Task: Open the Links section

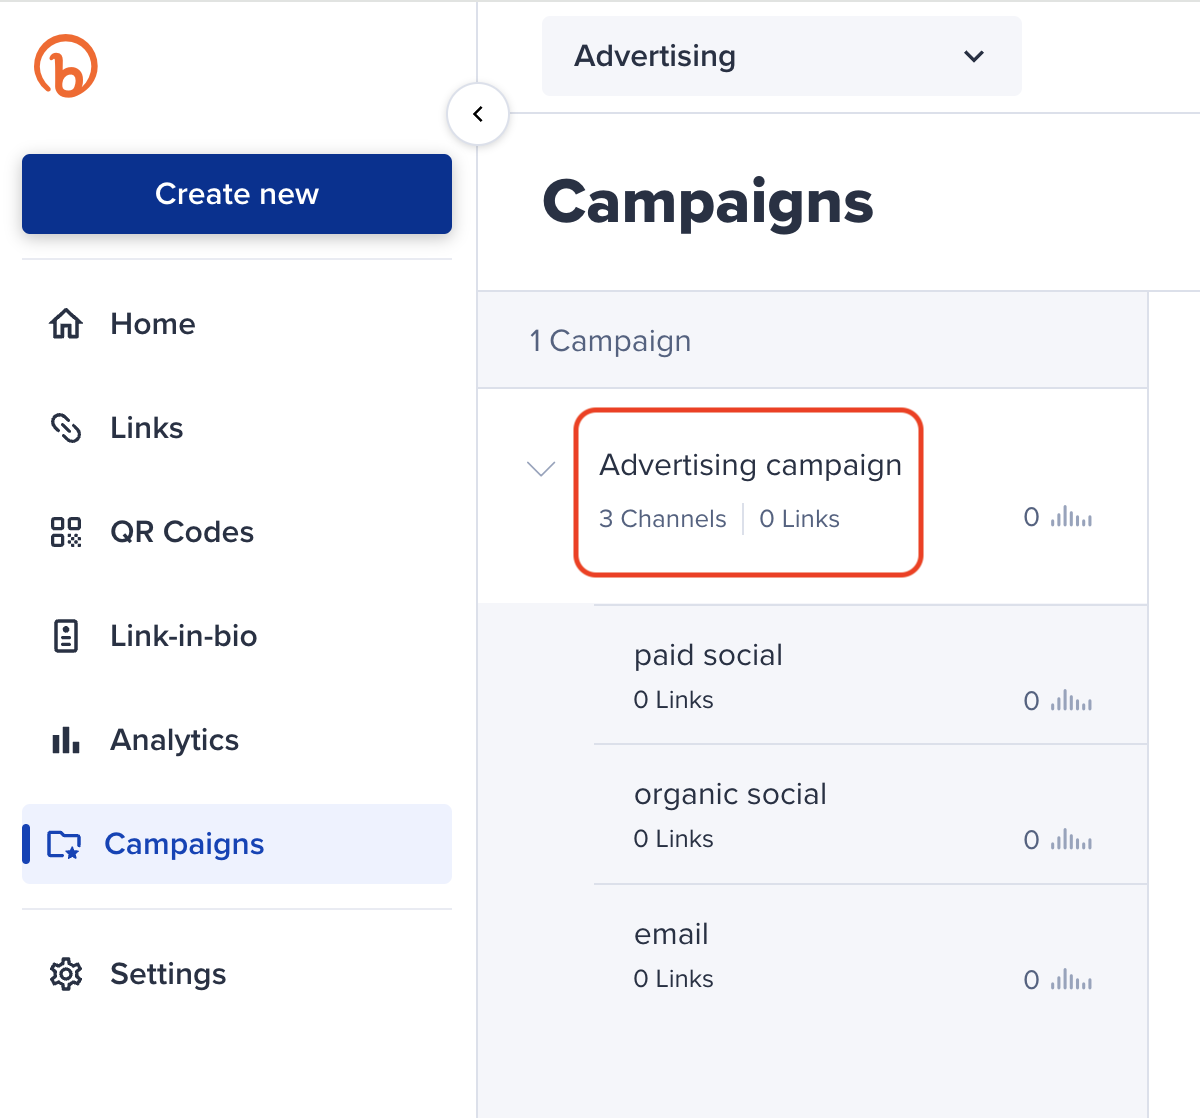Action: pos(146,428)
